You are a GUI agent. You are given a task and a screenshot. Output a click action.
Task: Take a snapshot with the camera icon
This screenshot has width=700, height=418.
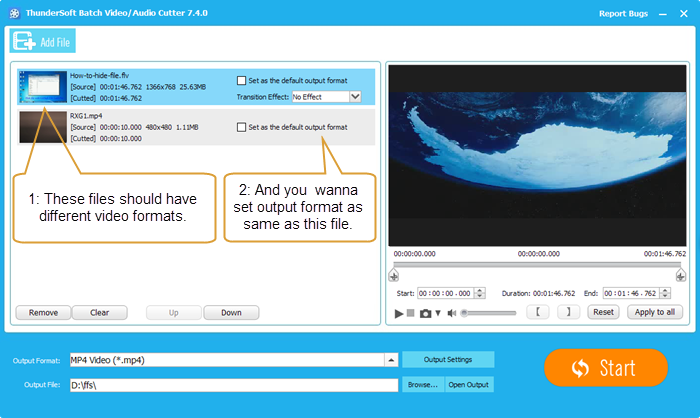pyautogui.click(x=425, y=313)
